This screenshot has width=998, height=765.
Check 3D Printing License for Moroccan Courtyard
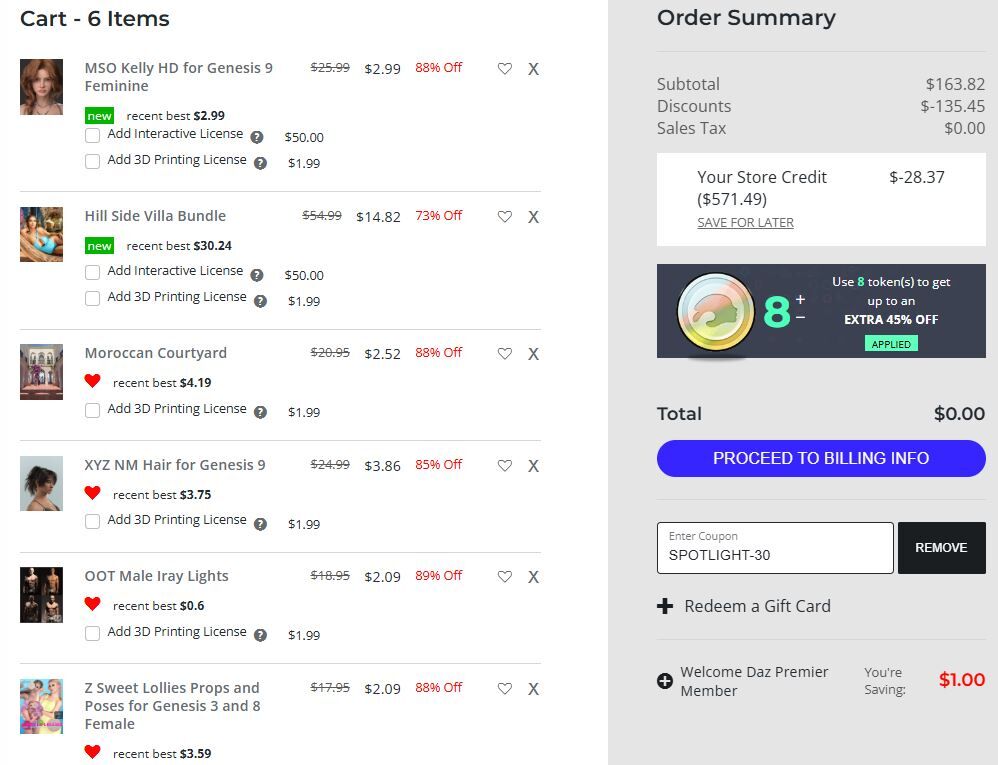point(93,410)
